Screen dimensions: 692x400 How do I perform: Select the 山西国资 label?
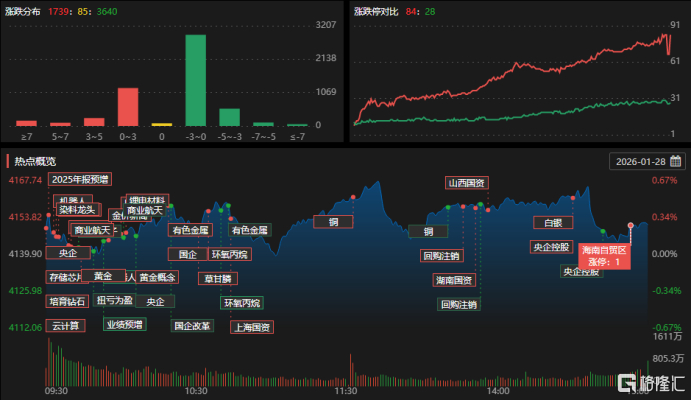point(466,183)
